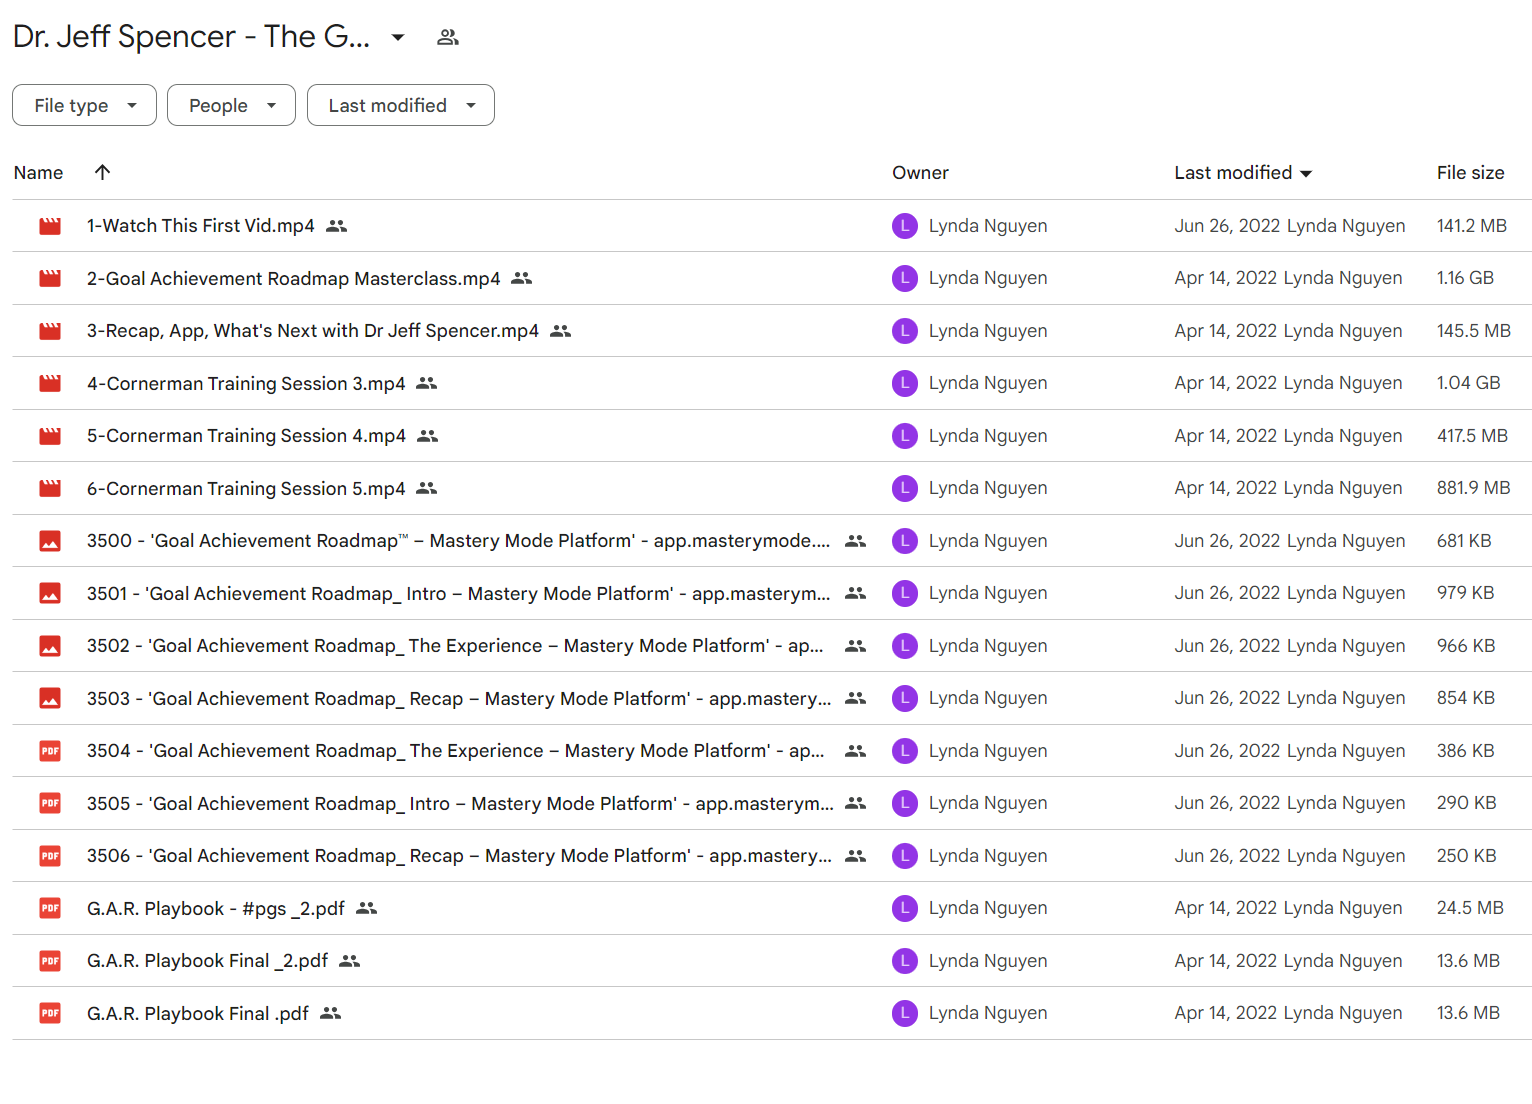Open the File type filter
The height and width of the screenshot is (1104, 1532).
[x=84, y=105]
